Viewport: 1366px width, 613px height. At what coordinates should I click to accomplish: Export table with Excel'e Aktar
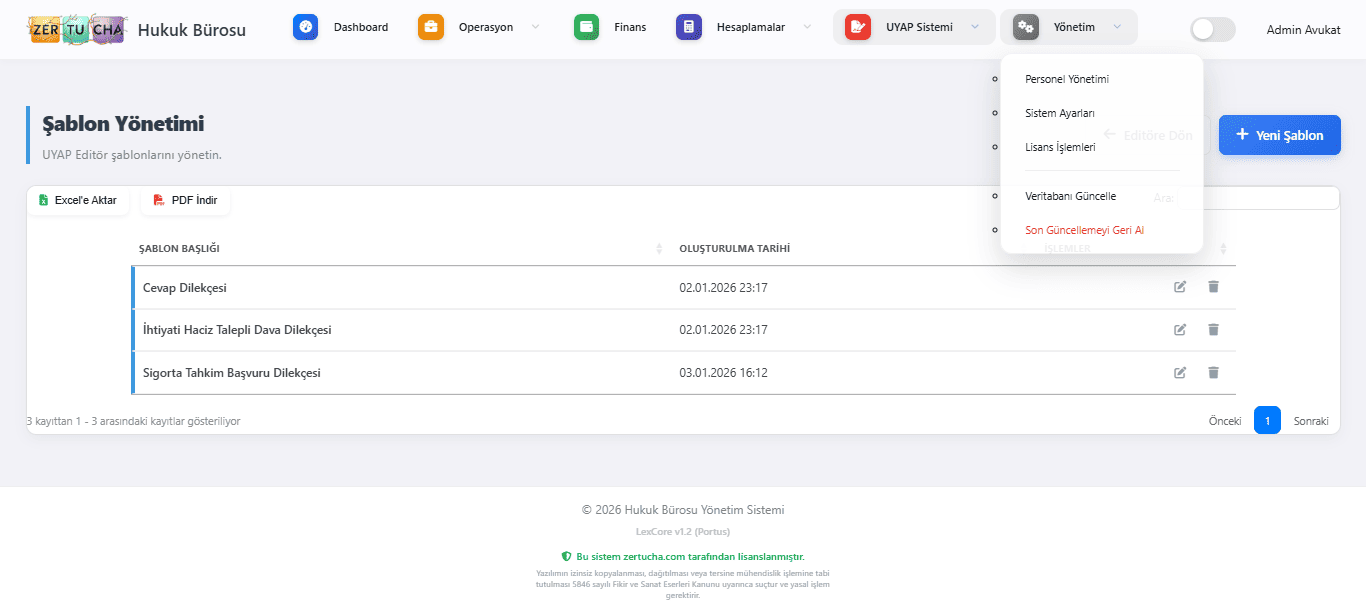(x=78, y=200)
